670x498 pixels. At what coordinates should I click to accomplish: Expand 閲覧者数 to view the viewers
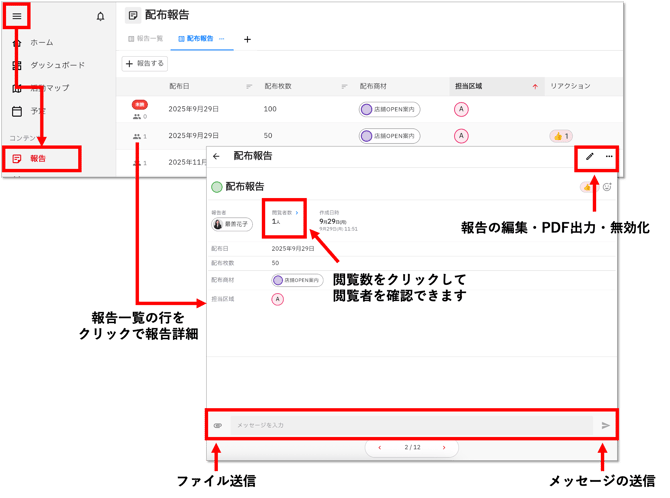pyautogui.click(x=281, y=213)
